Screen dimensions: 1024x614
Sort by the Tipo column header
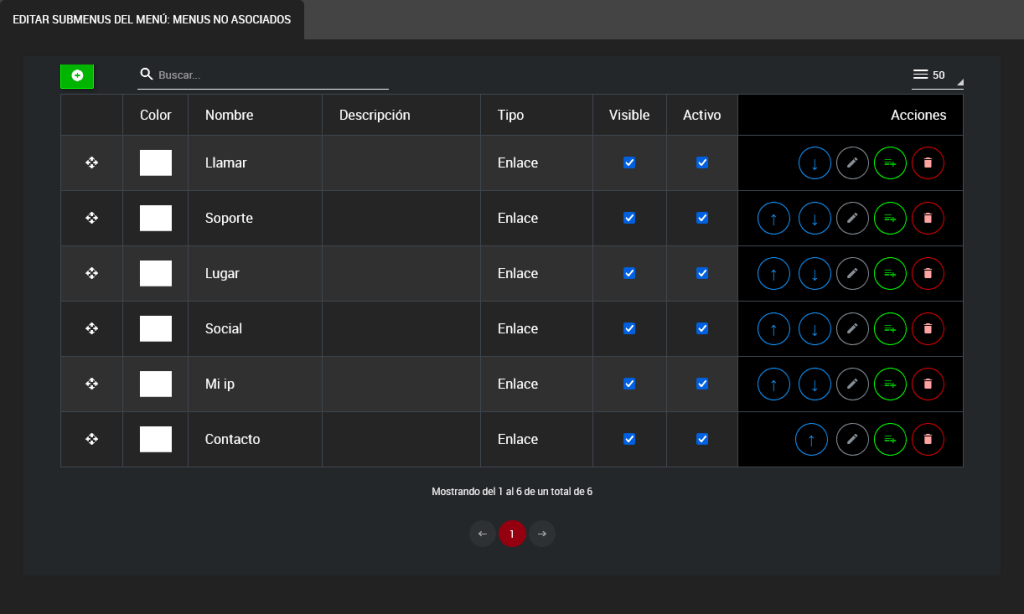tap(510, 115)
